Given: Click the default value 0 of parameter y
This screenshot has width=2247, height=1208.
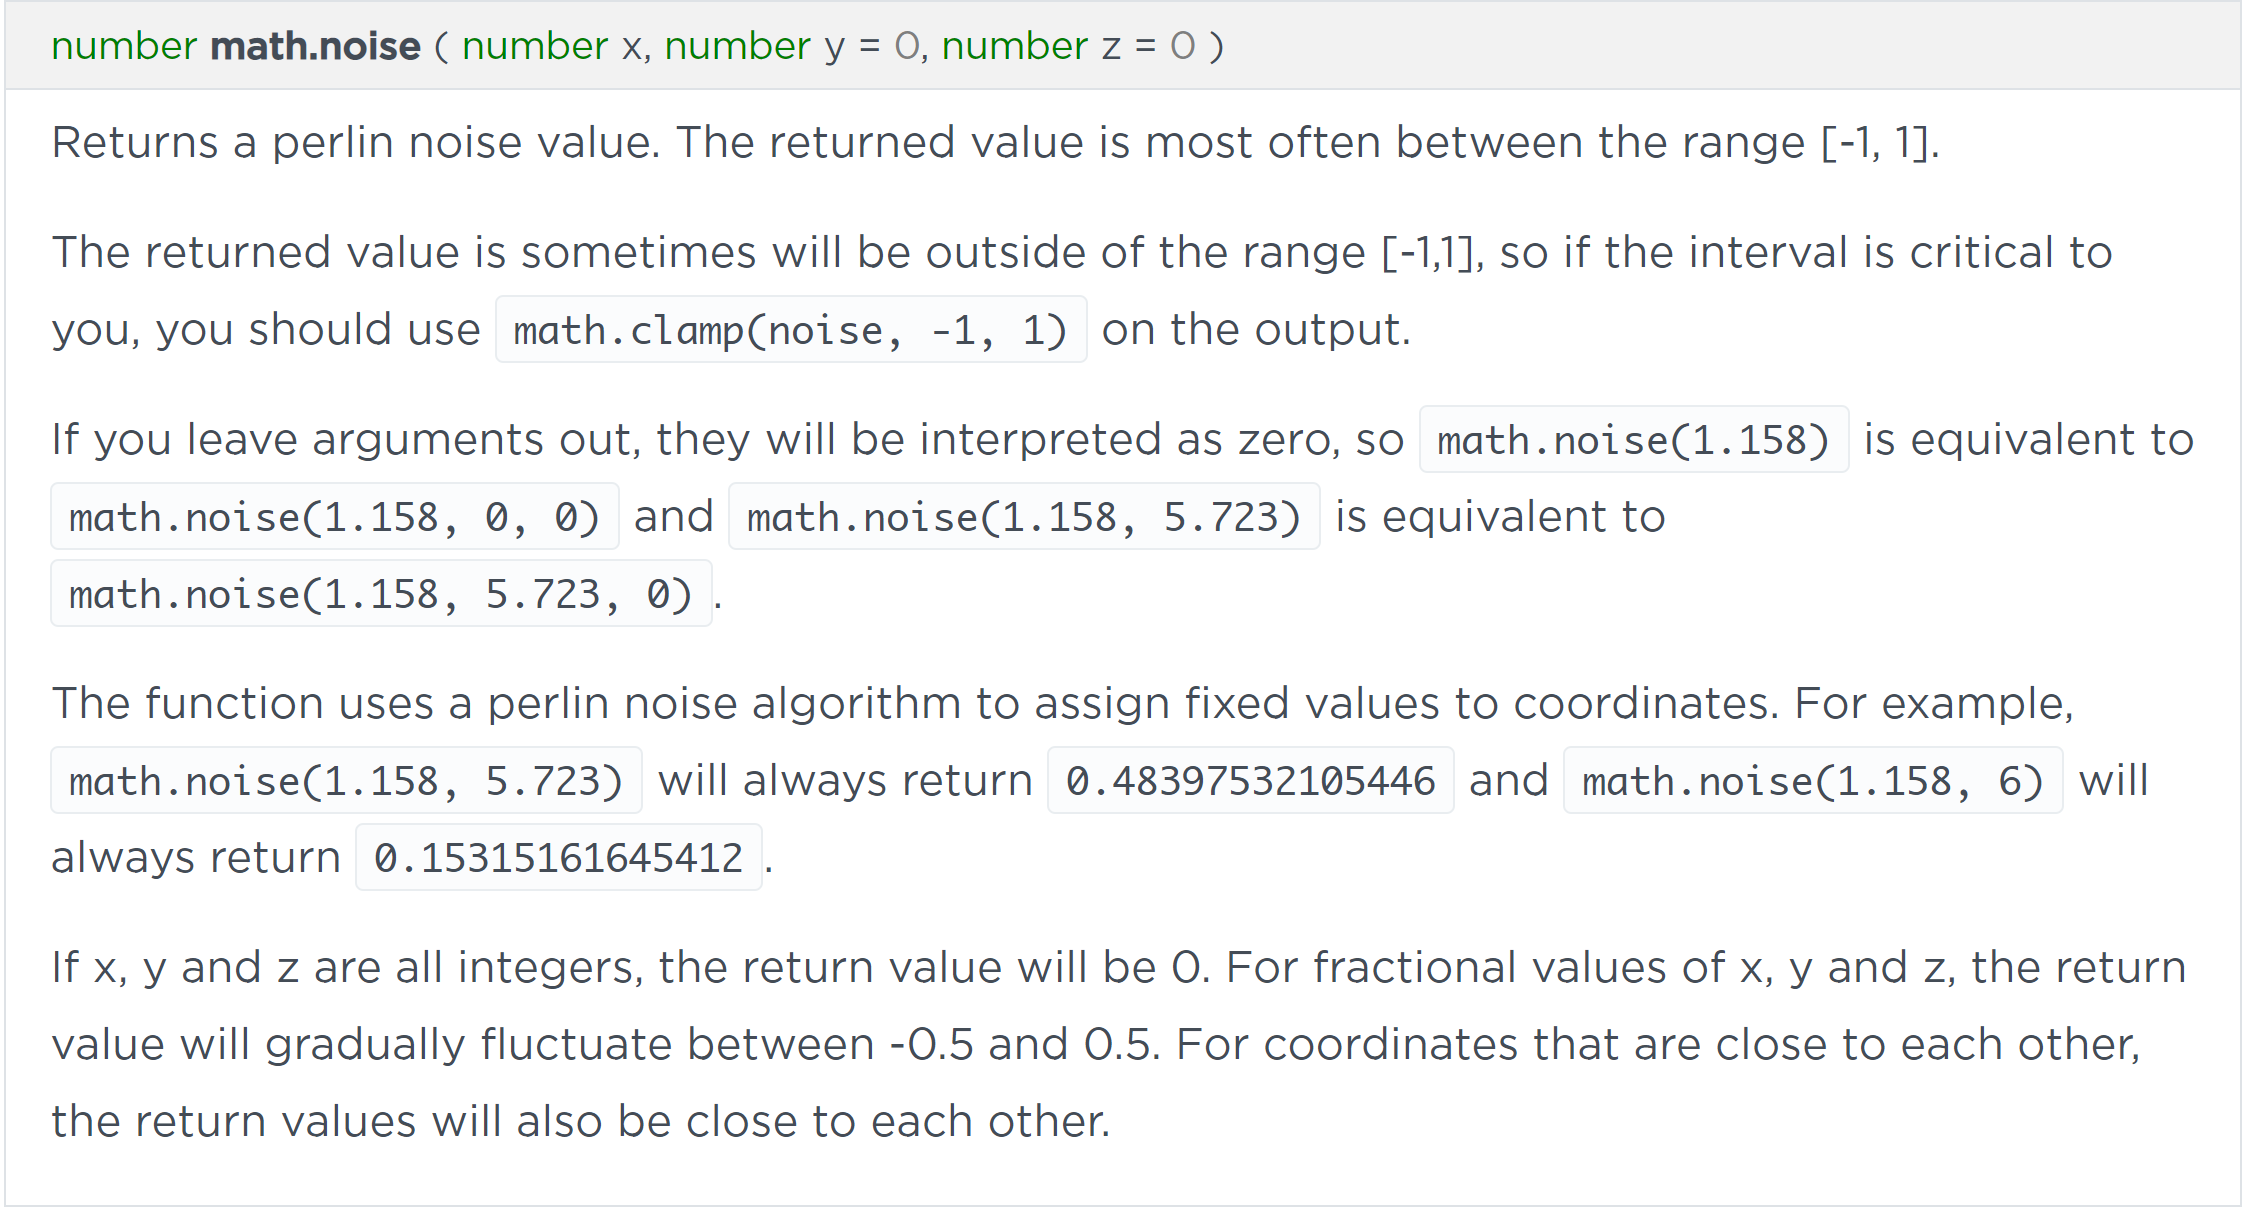Looking at the screenshot, I should (906, 46).
